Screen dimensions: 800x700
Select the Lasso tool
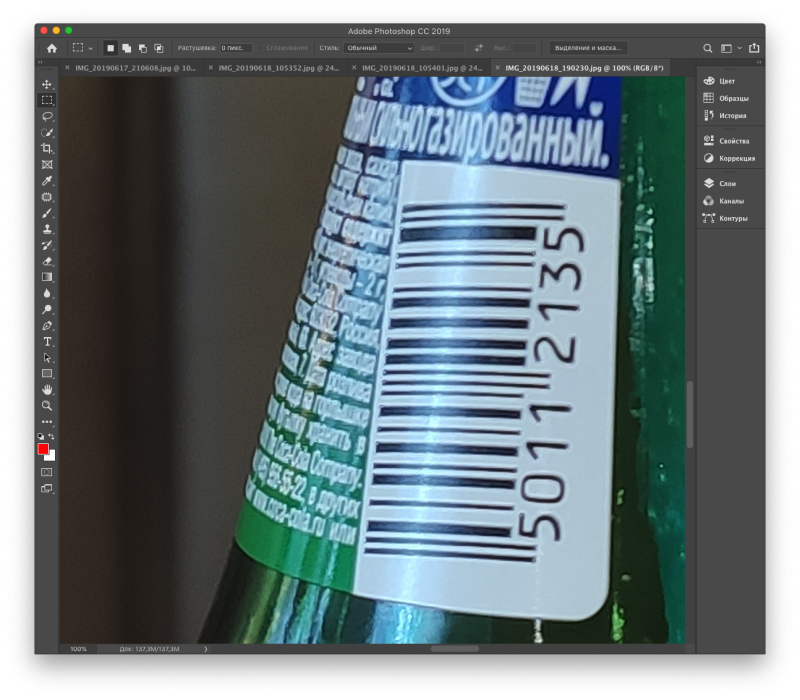[x=47, y=116]
